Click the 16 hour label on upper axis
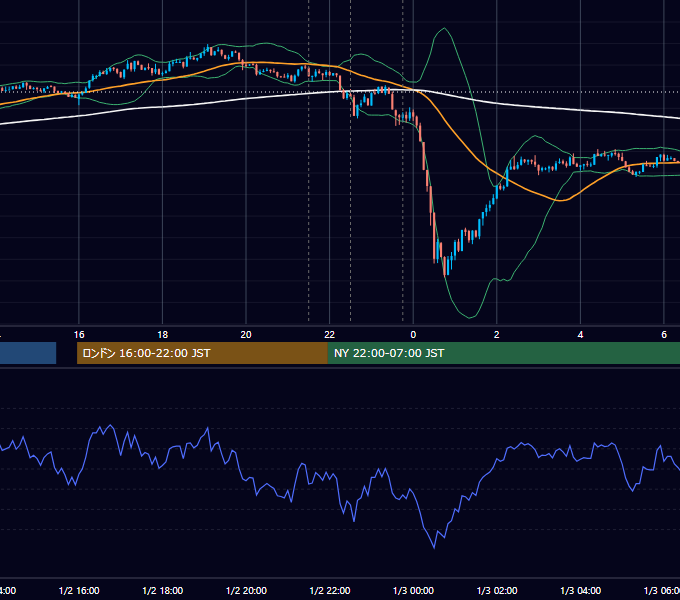 click(x=79, y=335)
